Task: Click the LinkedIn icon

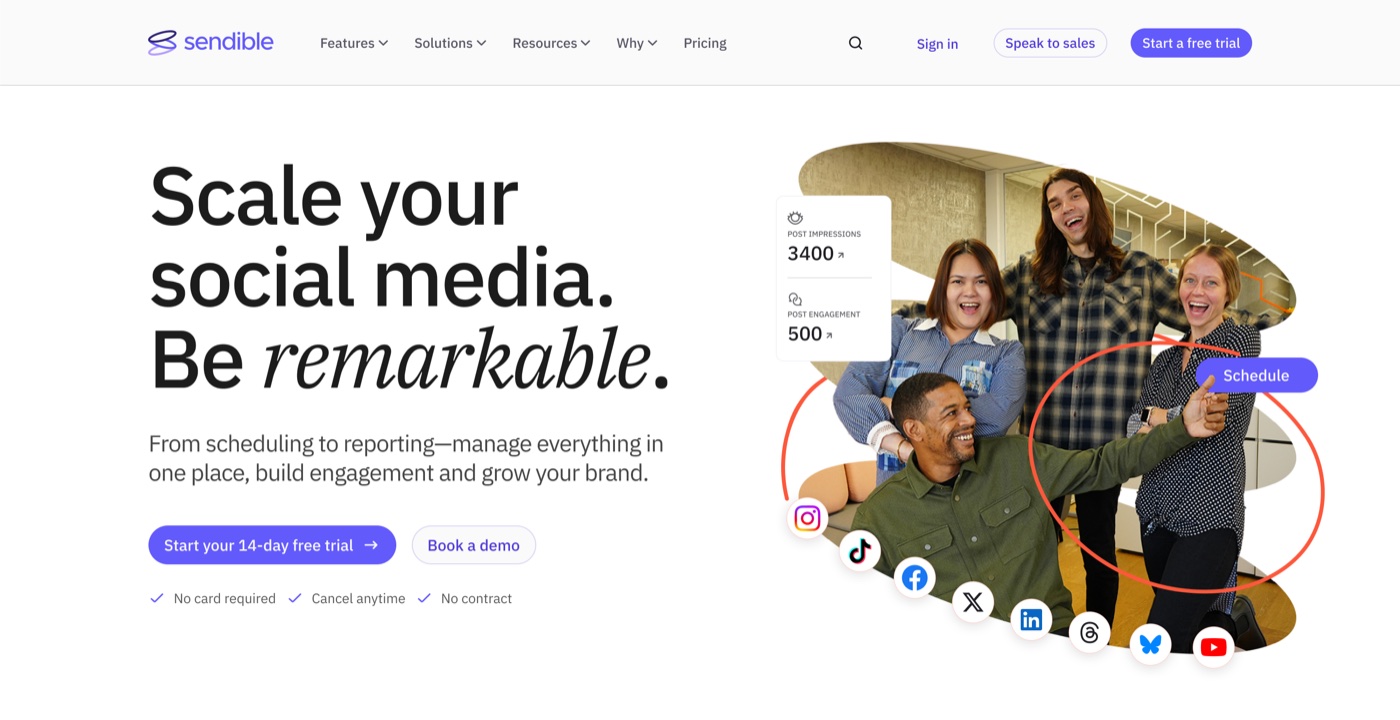Action: (1031, 620)
